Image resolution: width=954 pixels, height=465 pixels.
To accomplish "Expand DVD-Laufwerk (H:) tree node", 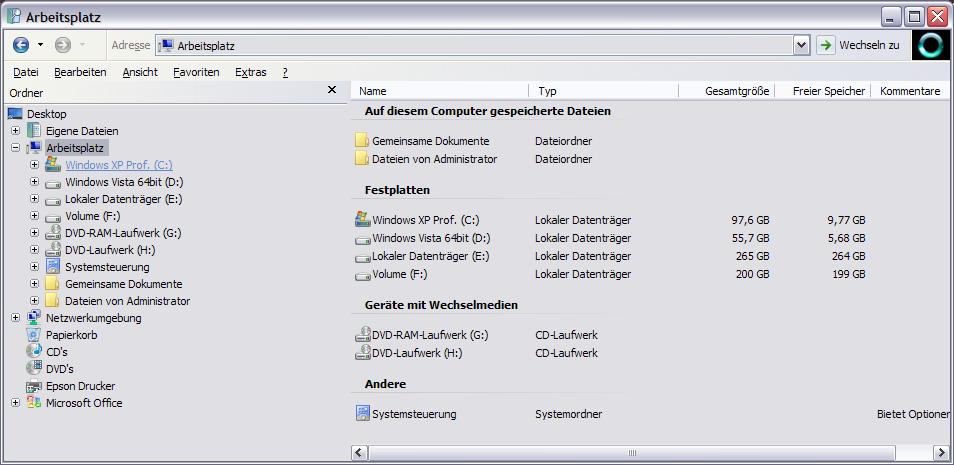I will point(34,250).
